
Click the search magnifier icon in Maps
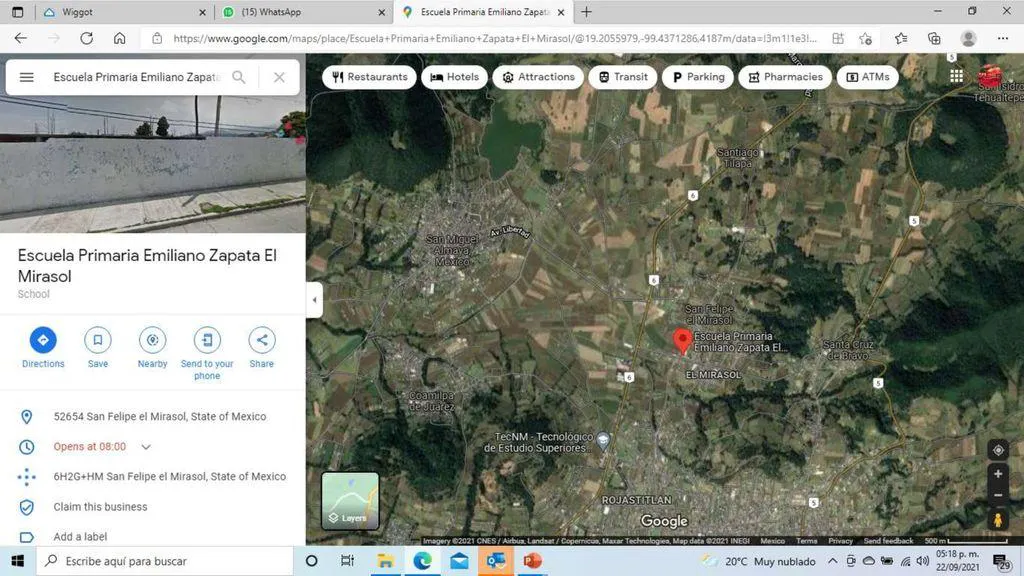tap(239, 77)
